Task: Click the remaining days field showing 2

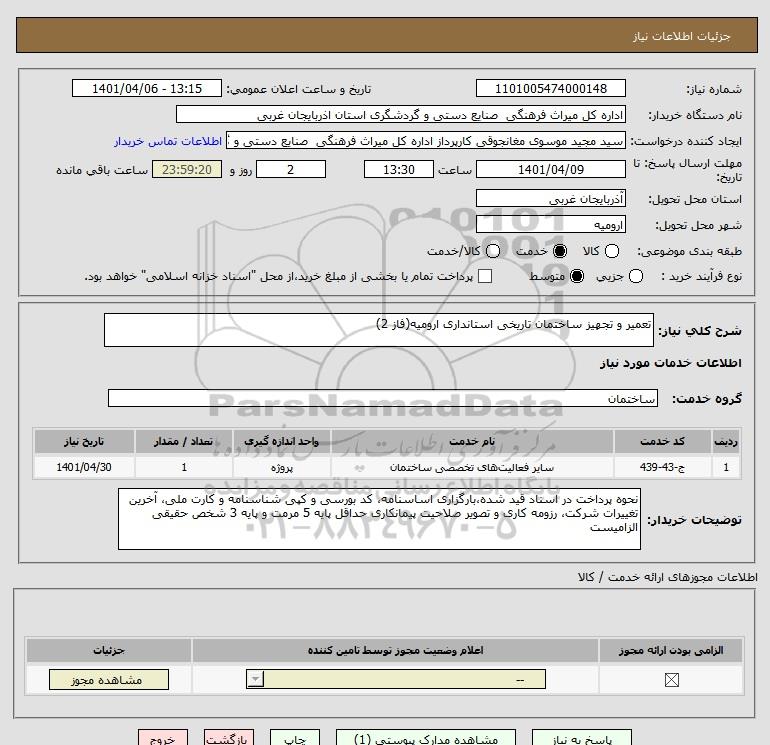Action: point(291,169)
